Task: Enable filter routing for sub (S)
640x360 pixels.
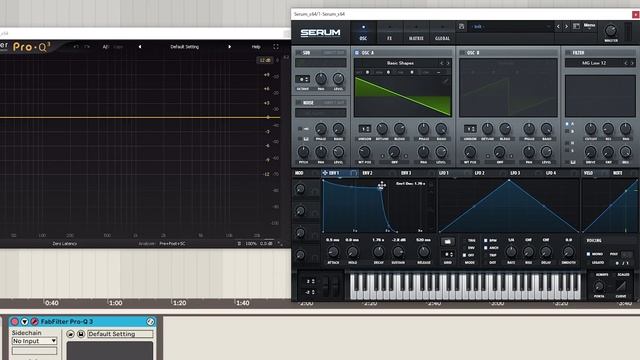Action: (x=567, y=151)
